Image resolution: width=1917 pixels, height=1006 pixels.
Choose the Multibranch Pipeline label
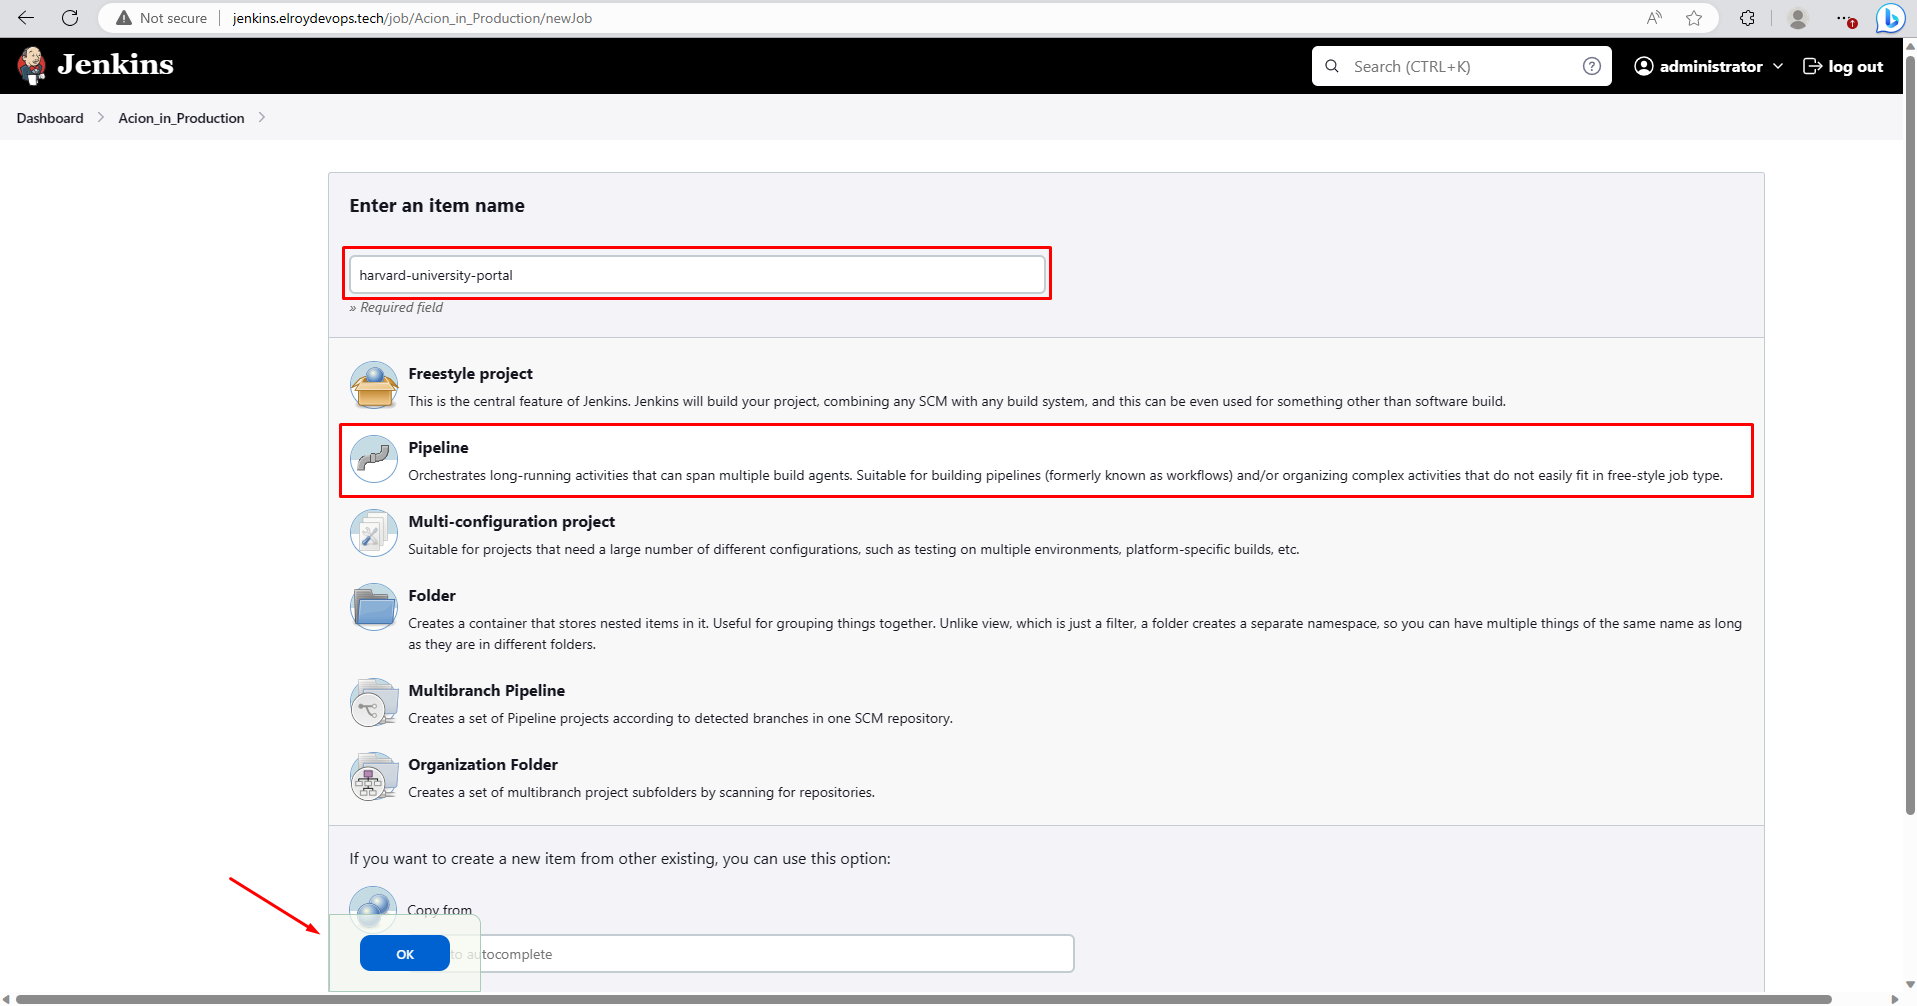486,691
